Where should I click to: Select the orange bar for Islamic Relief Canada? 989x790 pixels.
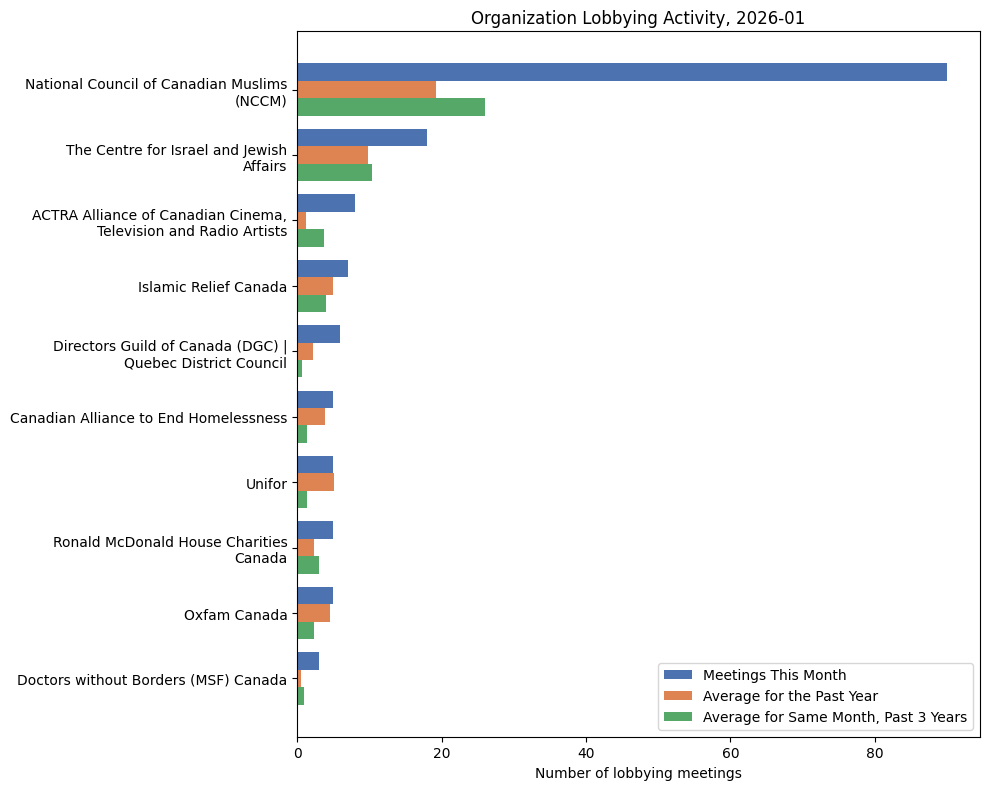tap(315, 285)
